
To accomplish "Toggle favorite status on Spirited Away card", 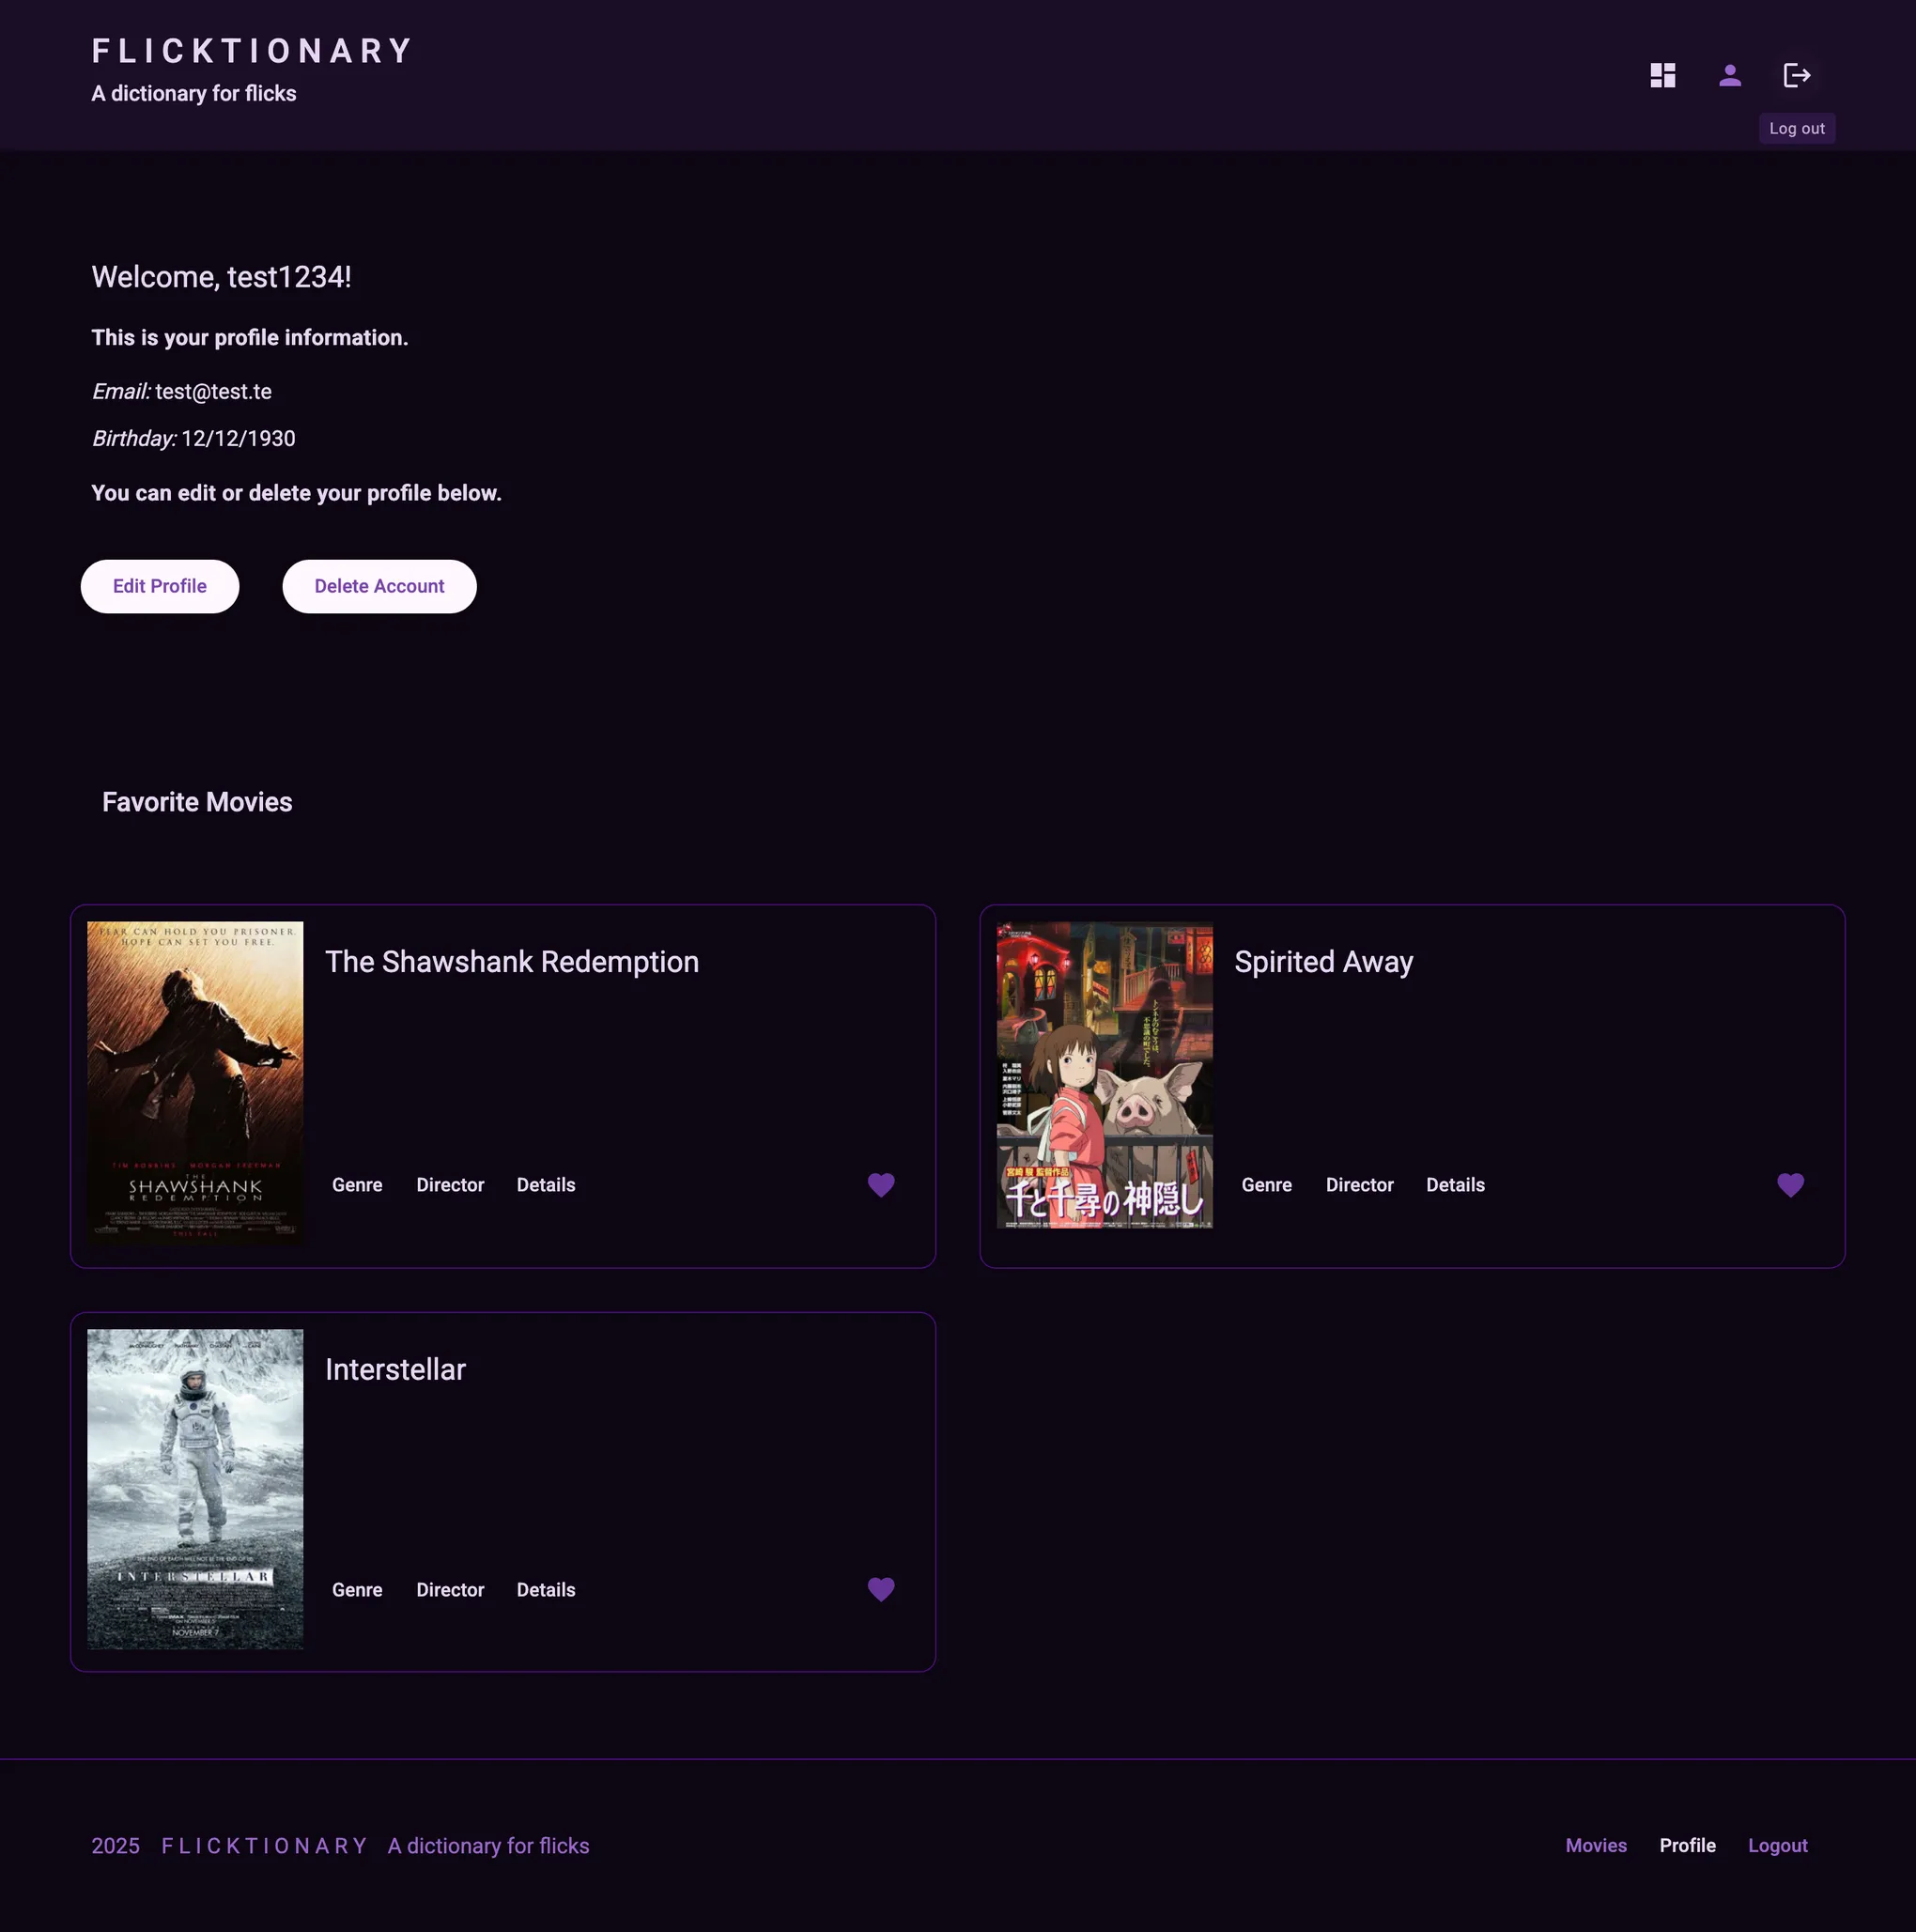I will coord(1790,1185).
